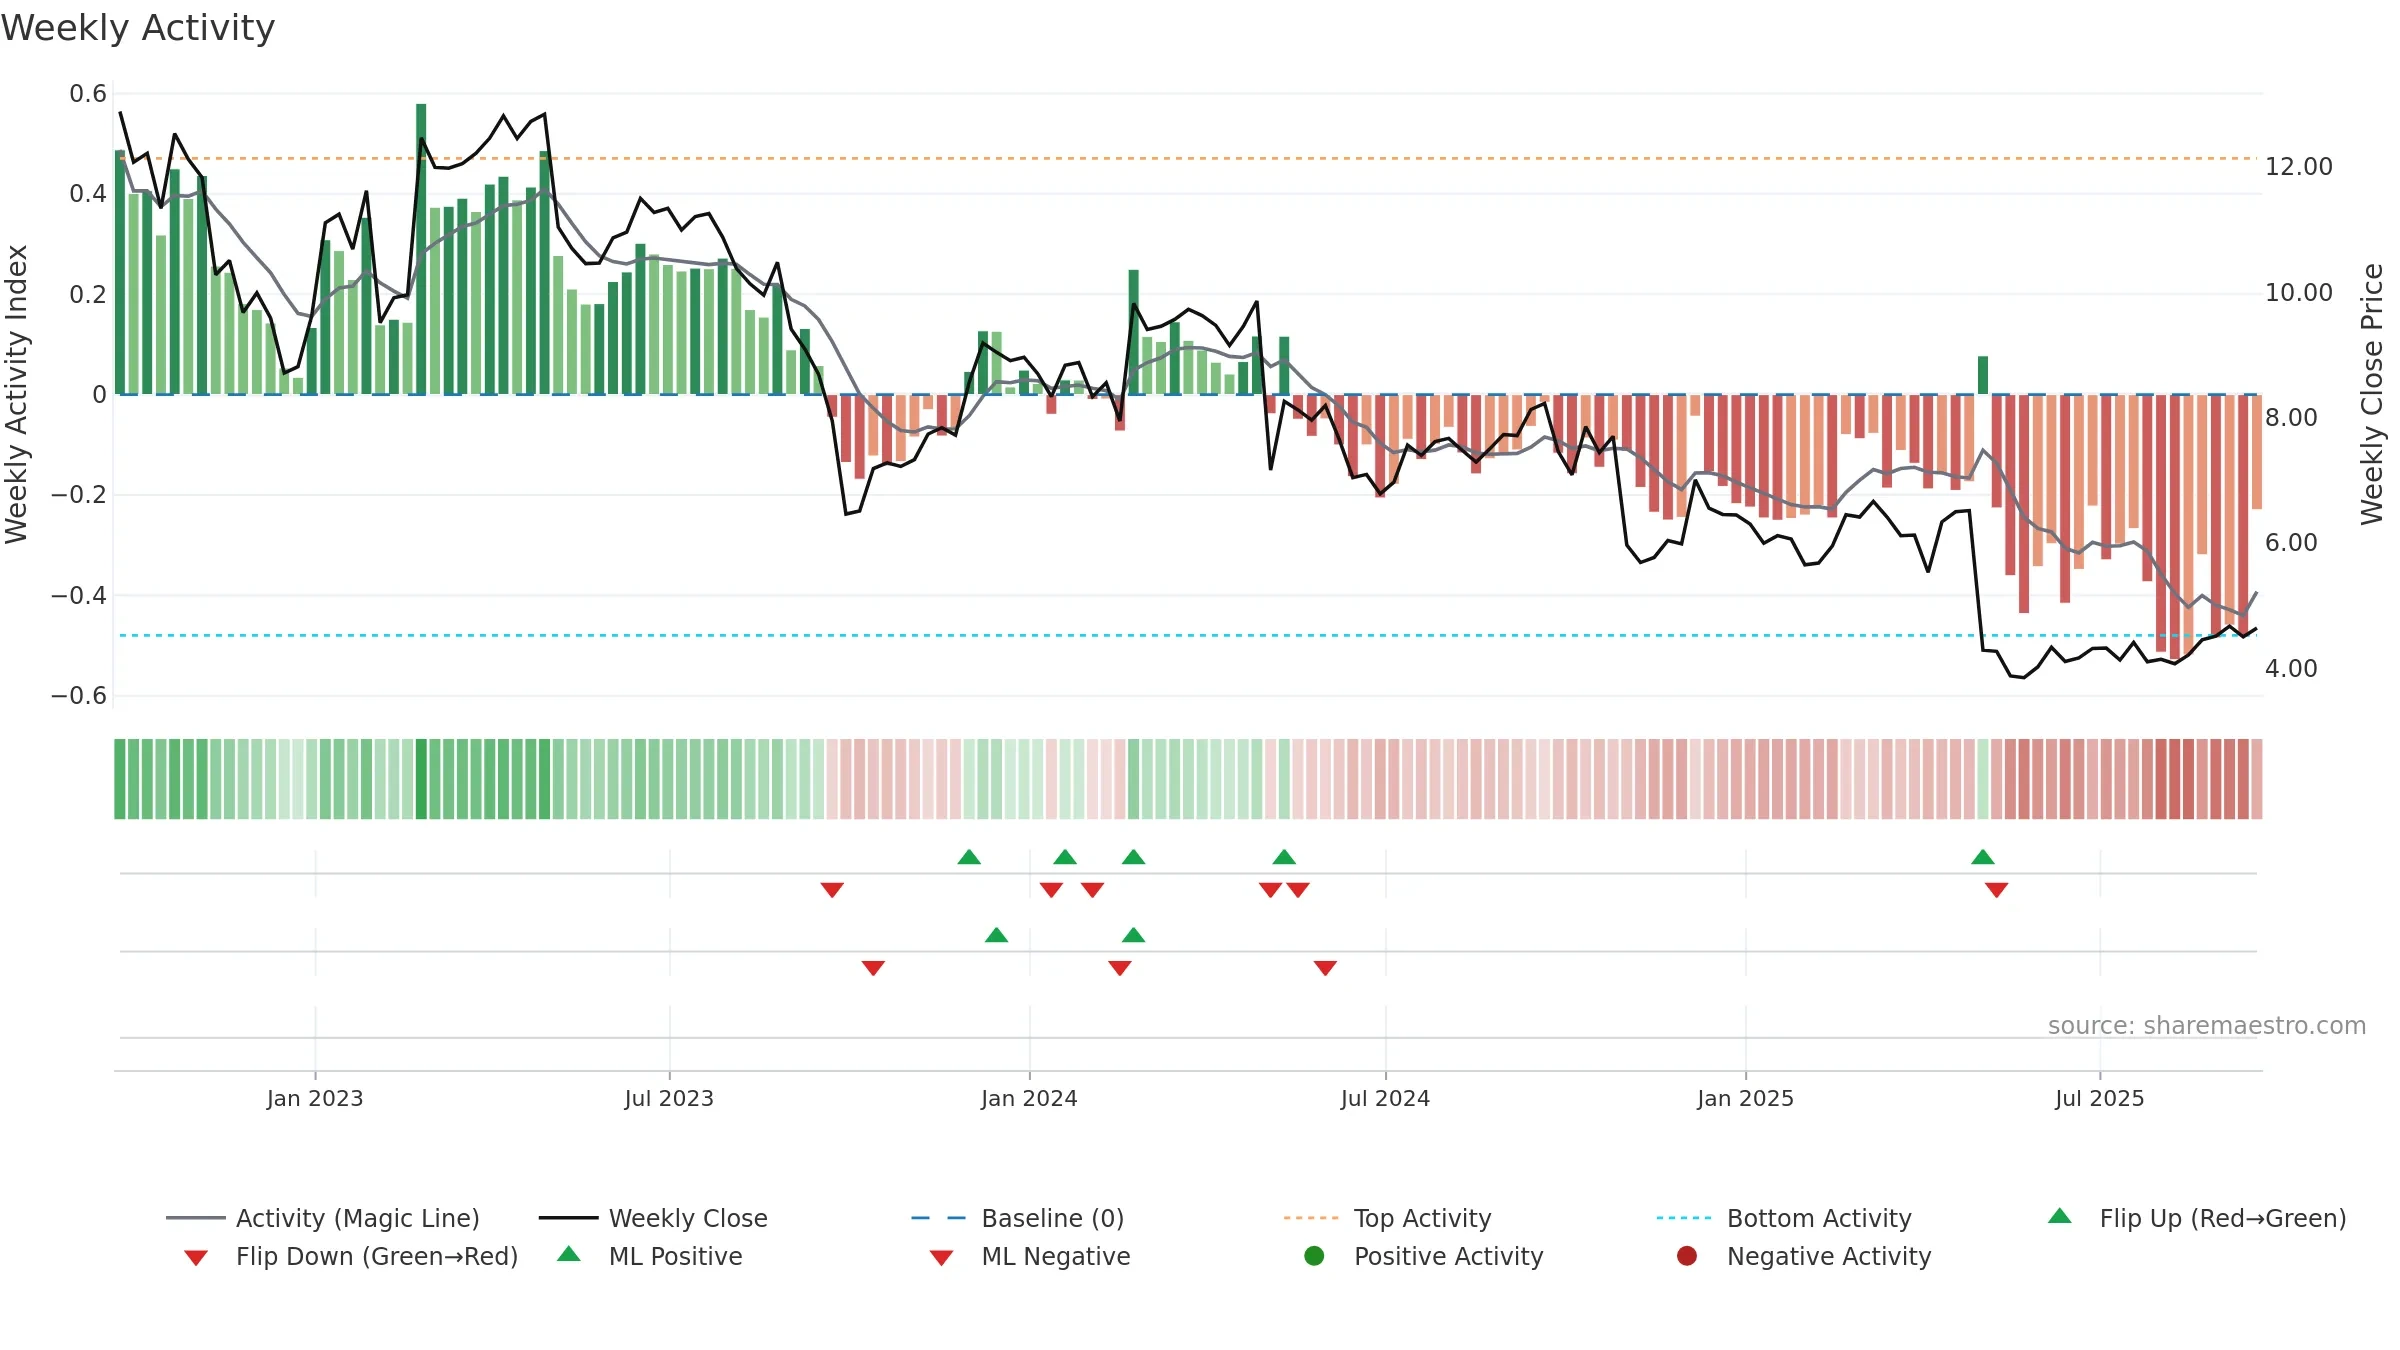Toggle the Bottom Activity legend entry
2400x1350 pixels.
click(1784, 1218)
